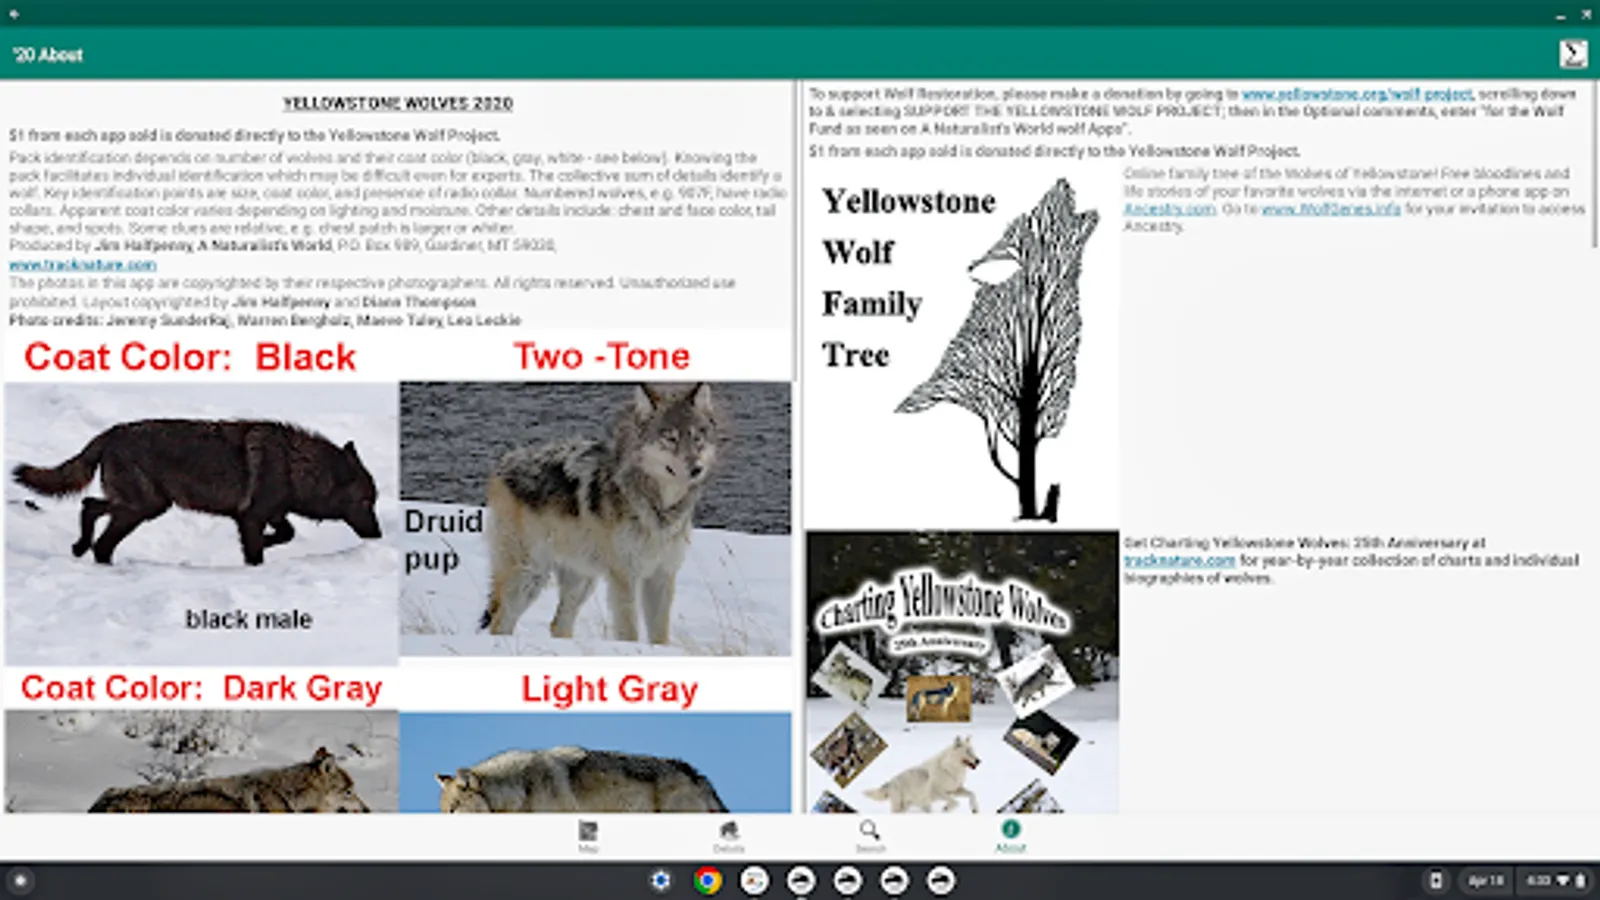Viewport: 1600px width, 900px height.
Task: Open Settings from the shelf
Action: point(661,880)
